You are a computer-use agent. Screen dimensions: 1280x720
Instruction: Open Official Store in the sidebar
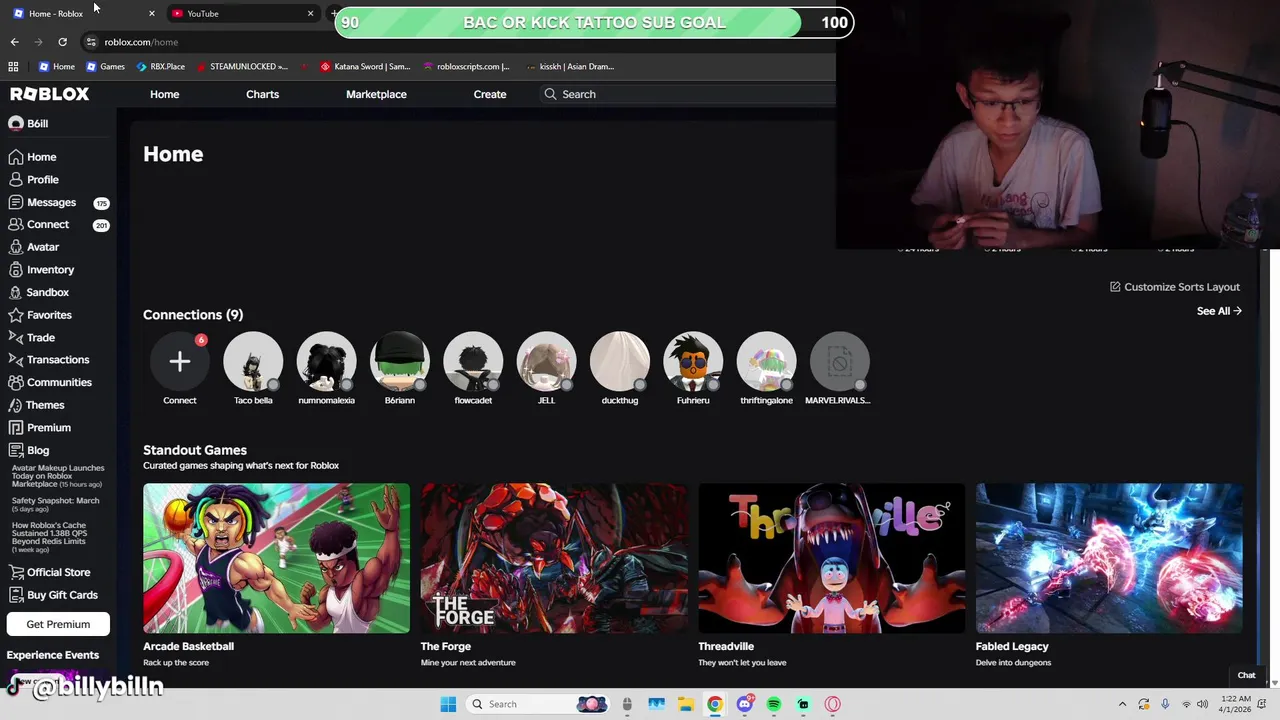pyautogui.click(x=49, y=572)
